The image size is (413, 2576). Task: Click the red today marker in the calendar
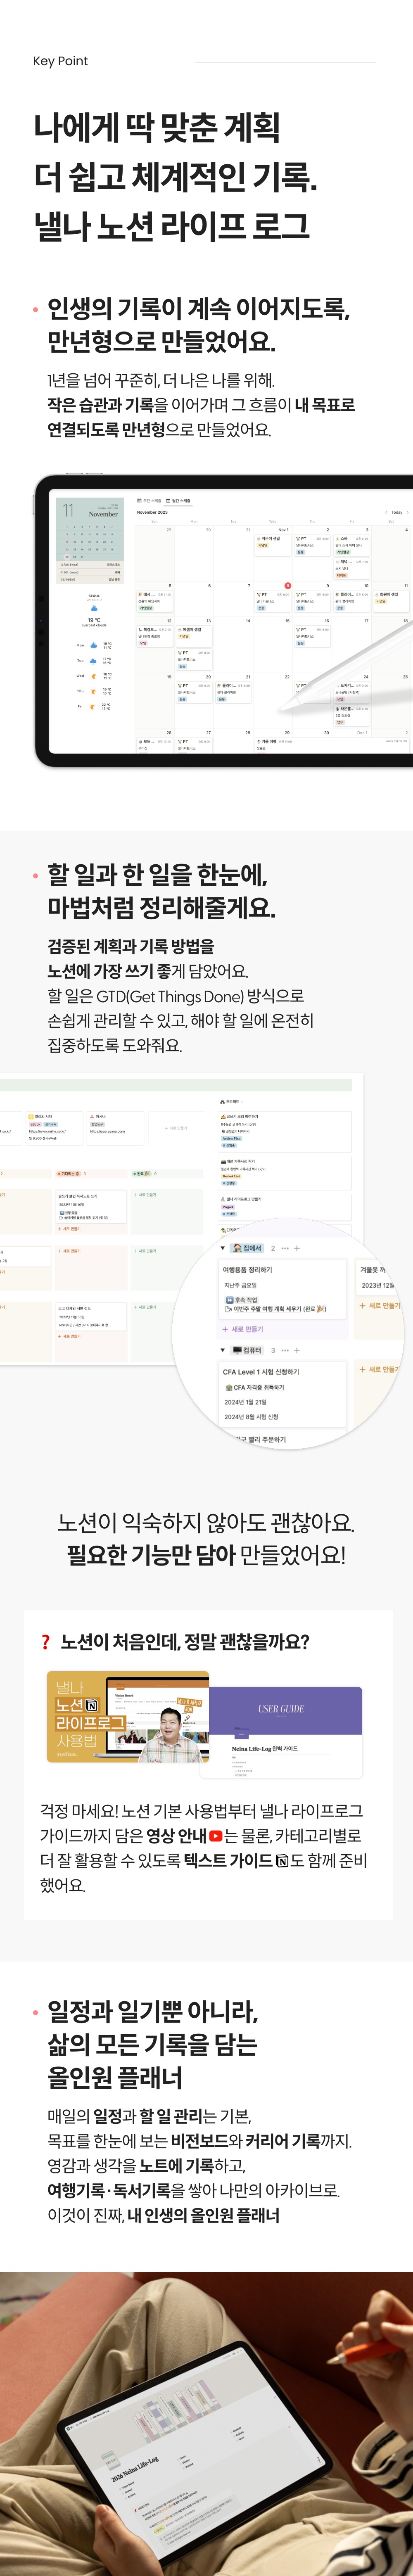(x=288, y=585)
